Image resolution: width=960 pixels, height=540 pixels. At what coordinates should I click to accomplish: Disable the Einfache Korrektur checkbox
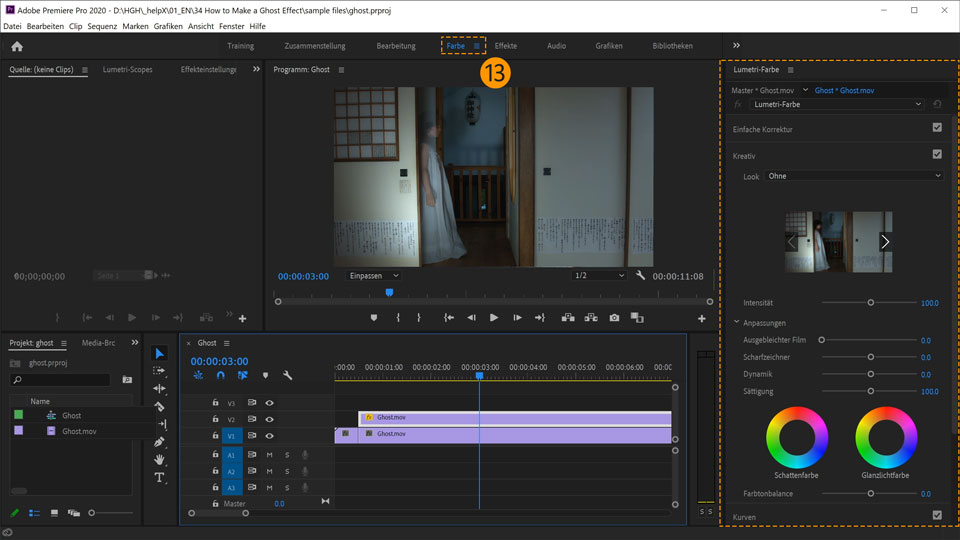pos(937,128)
